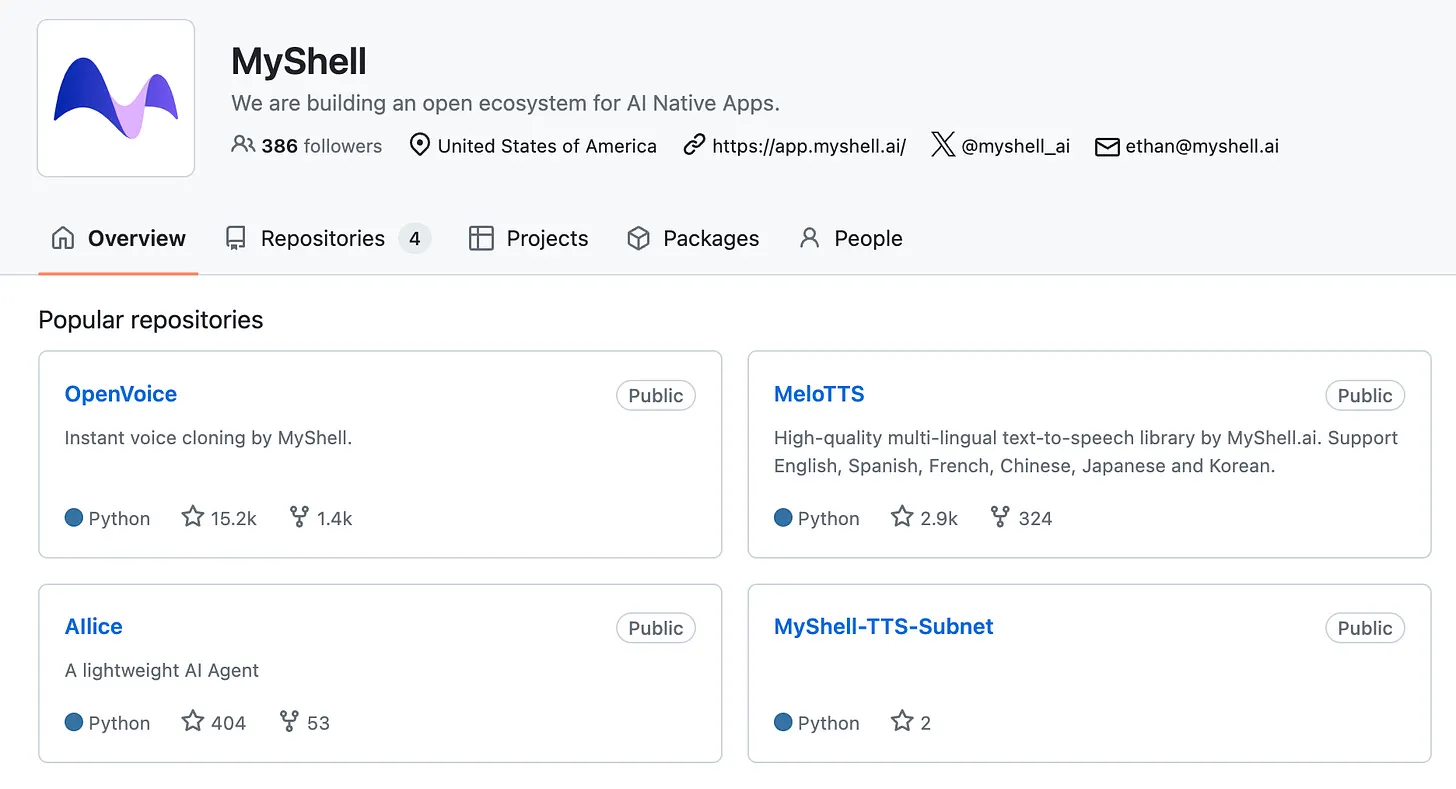Screen dimensions: 1456x789
Task: Visit the app.myshell.ai website link
Action: (x=808, y=146)
